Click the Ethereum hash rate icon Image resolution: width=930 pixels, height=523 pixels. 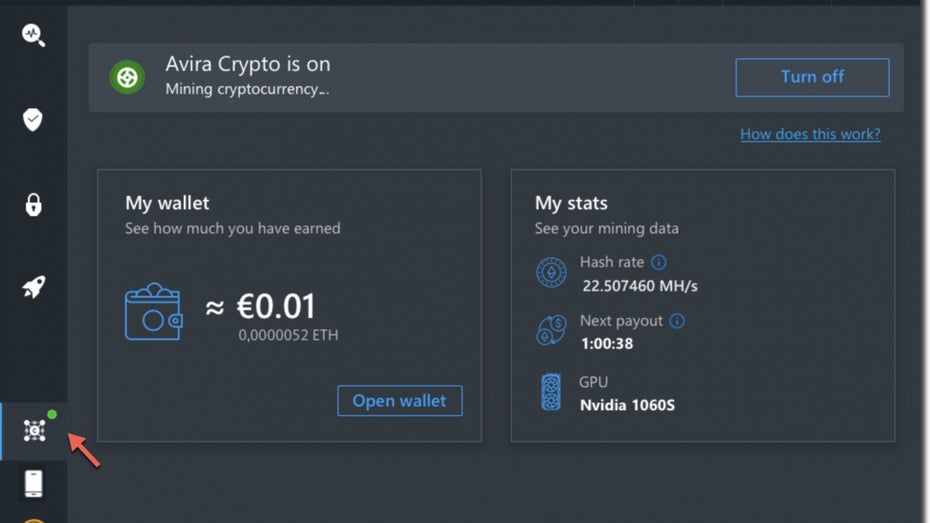coord(551,272)
